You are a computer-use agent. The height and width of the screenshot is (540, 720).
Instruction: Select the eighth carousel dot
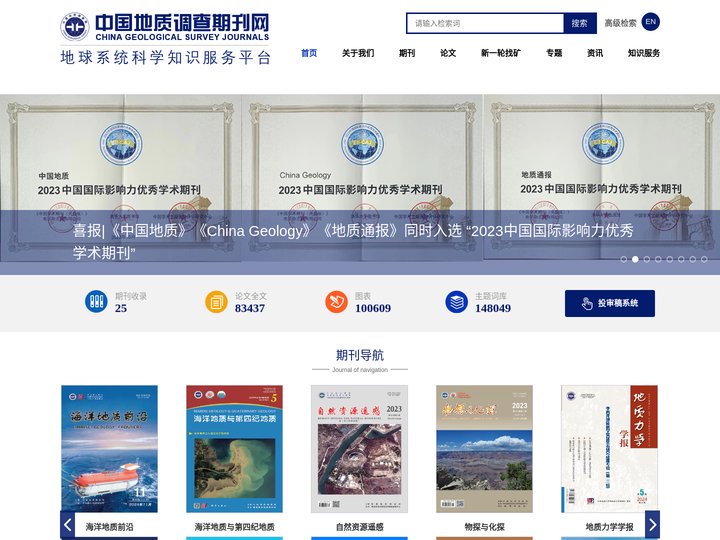(704, 259)
